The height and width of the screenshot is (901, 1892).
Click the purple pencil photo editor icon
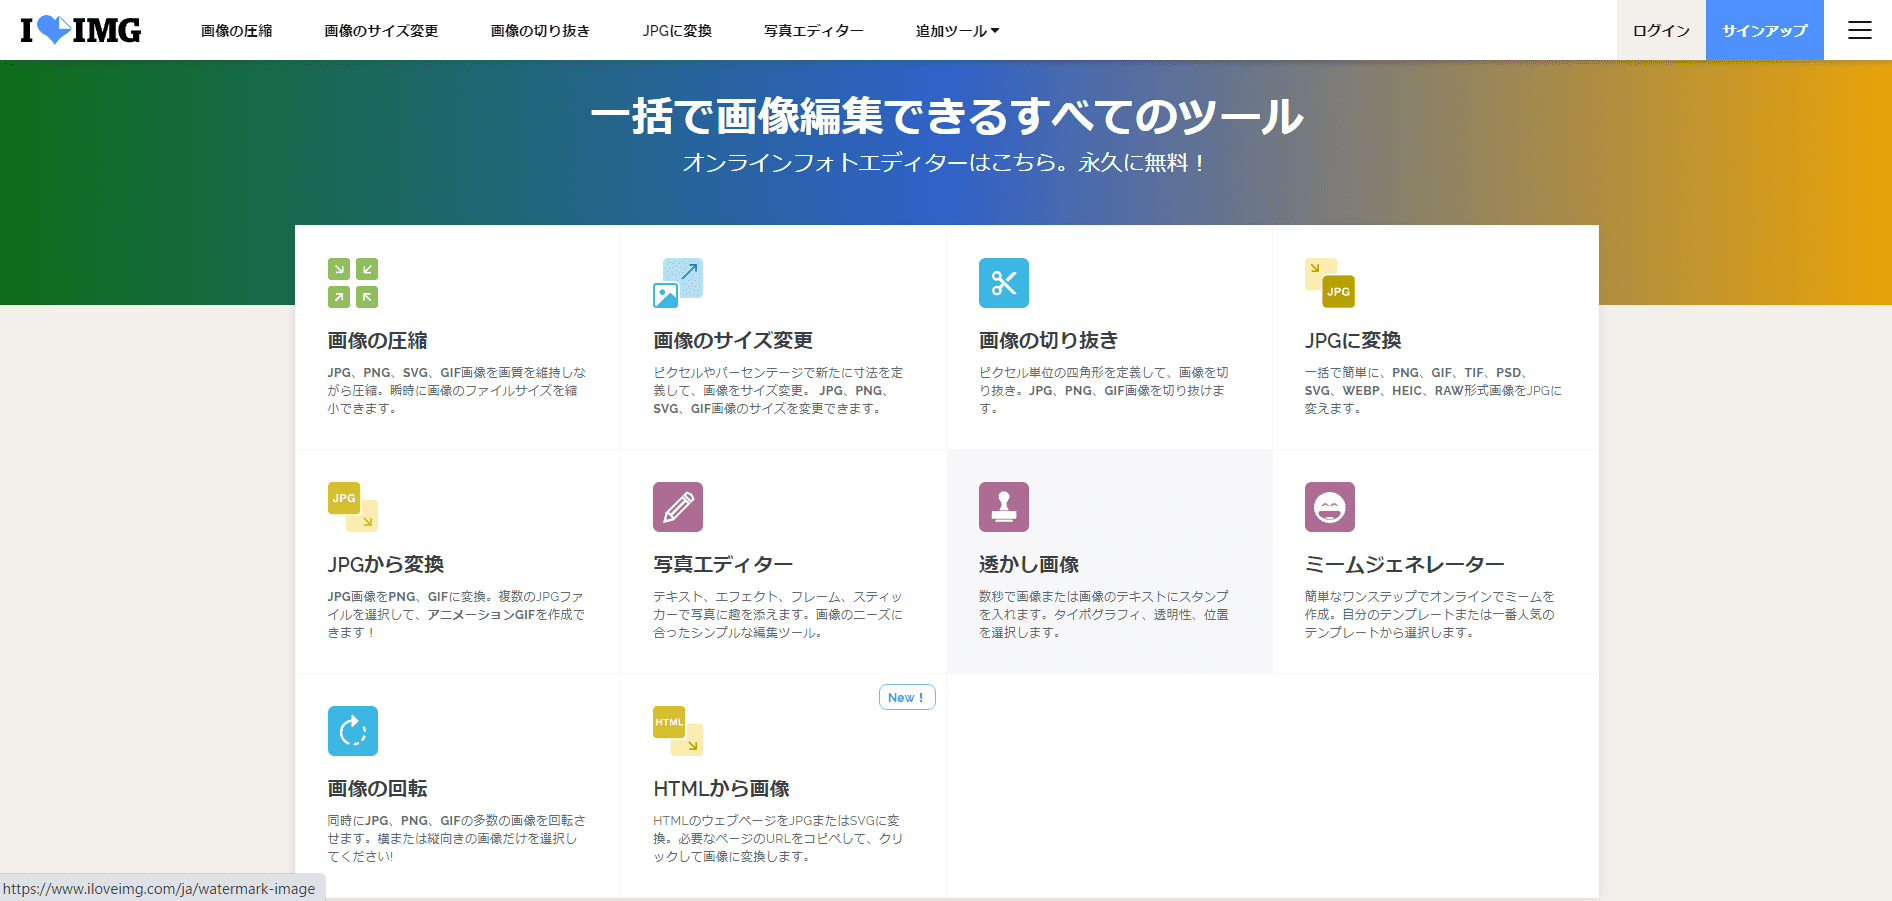pos(678,507)
